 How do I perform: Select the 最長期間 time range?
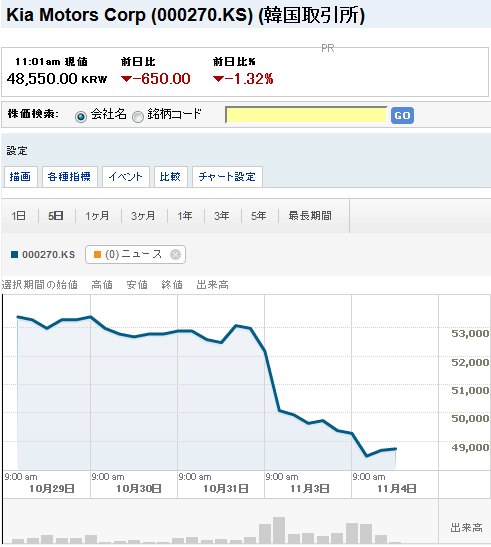coord(310,216)
